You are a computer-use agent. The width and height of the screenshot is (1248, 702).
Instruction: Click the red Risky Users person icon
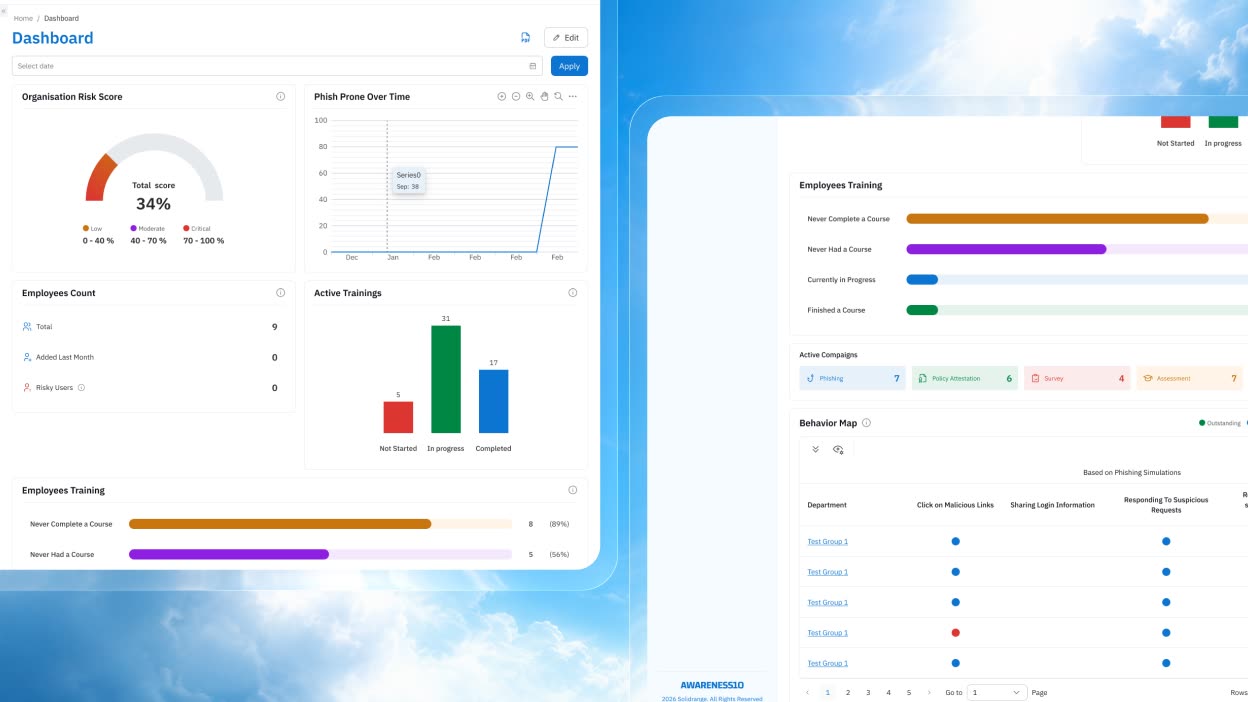[x=27, y=388]
